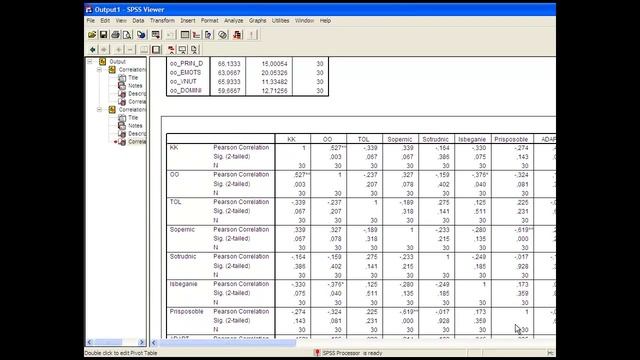The image size is (640, 360).
Task: Open the Dialog Recall toolbar icon
Action: pyautogui.click(x=156, y=35)
